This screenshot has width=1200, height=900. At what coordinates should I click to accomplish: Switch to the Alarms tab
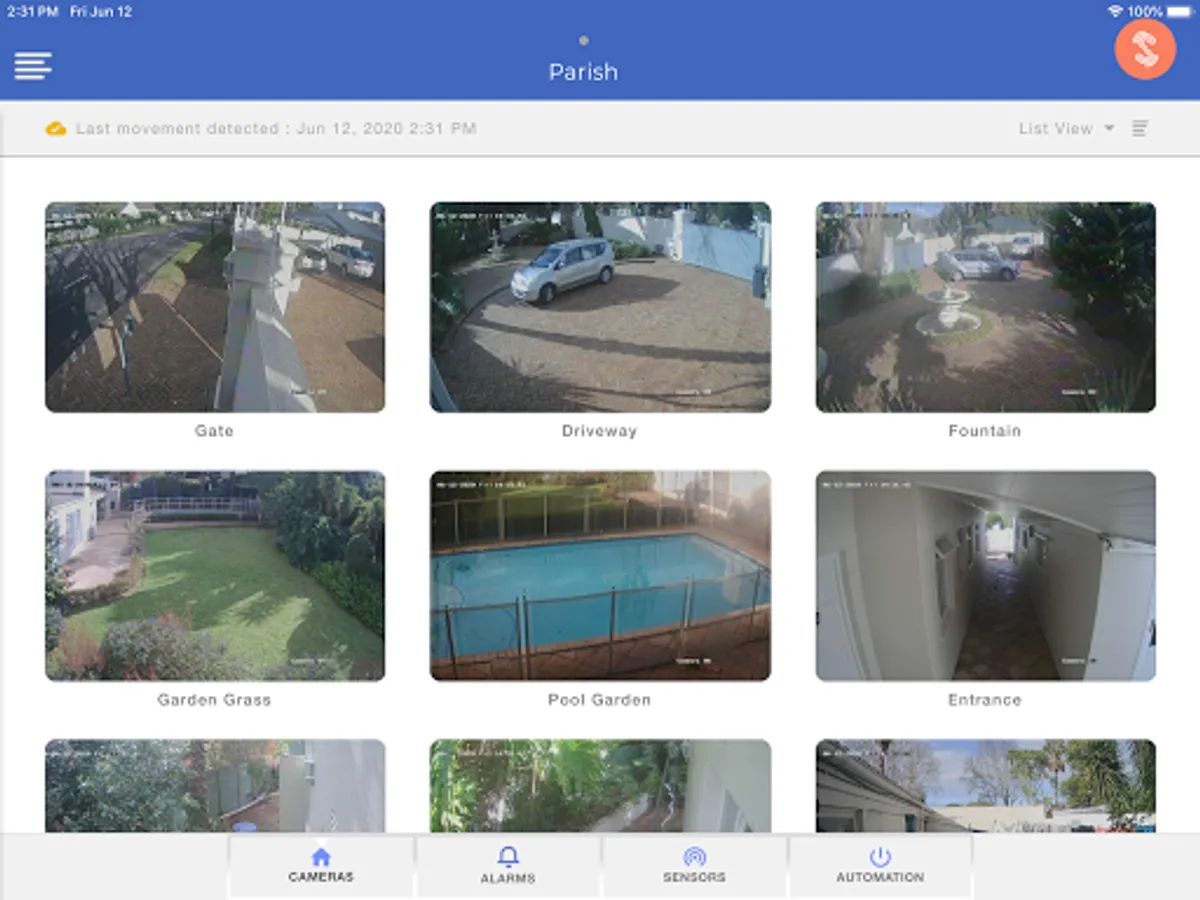tap(508, 866)
